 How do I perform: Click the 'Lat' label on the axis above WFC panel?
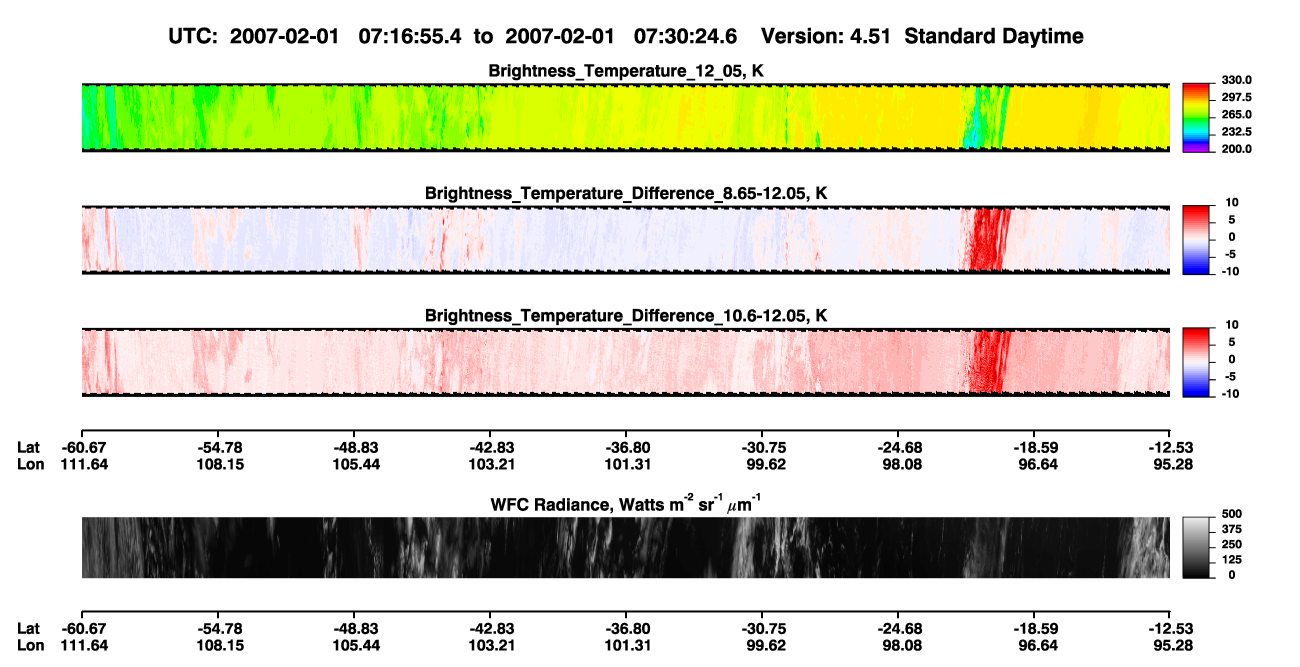click(x=28, y=448)
